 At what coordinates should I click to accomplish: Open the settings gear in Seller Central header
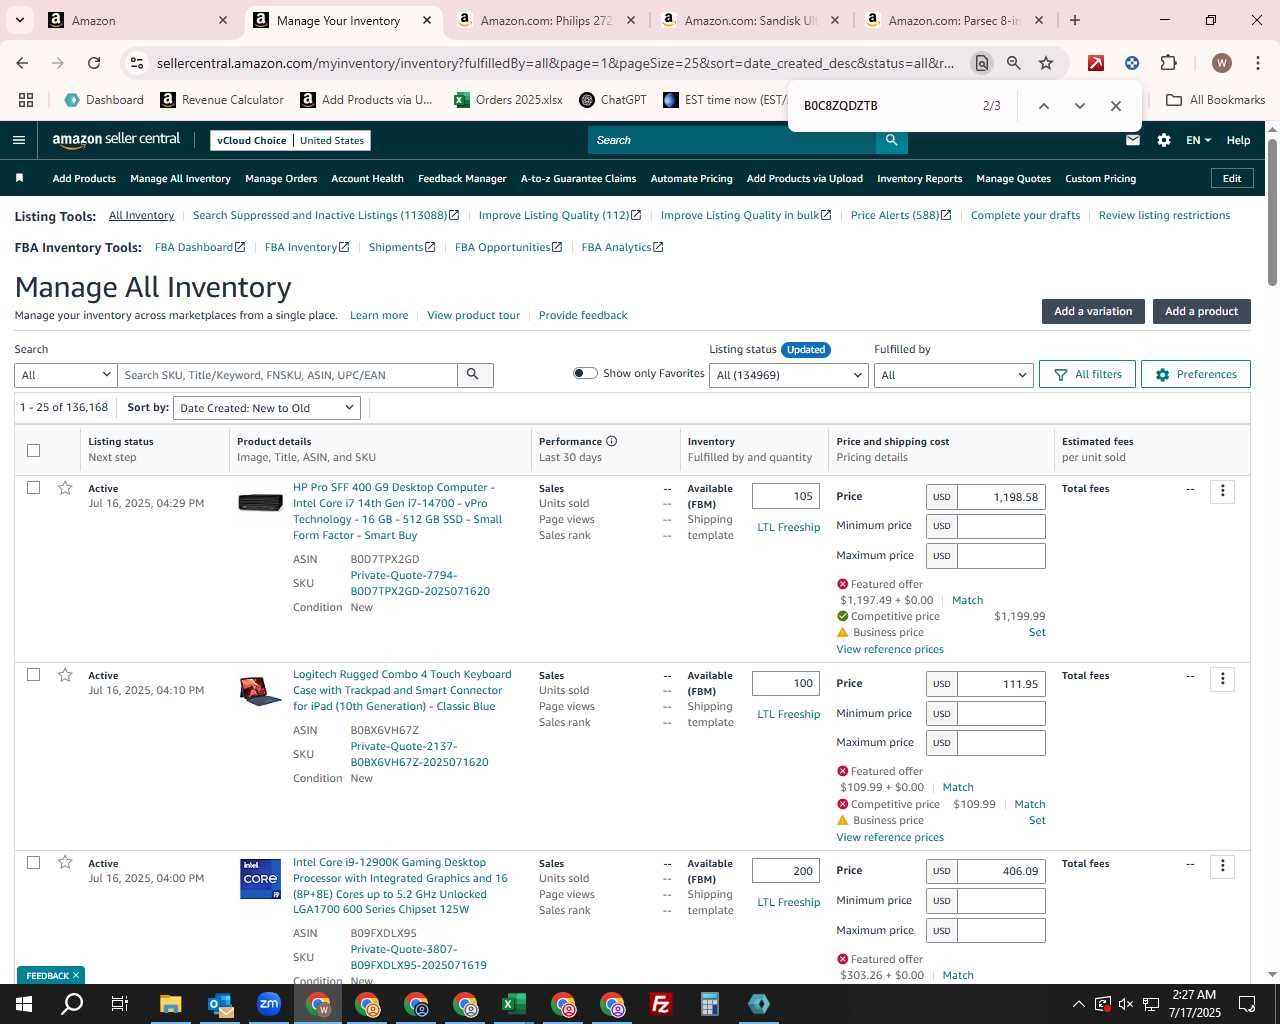1164,140
